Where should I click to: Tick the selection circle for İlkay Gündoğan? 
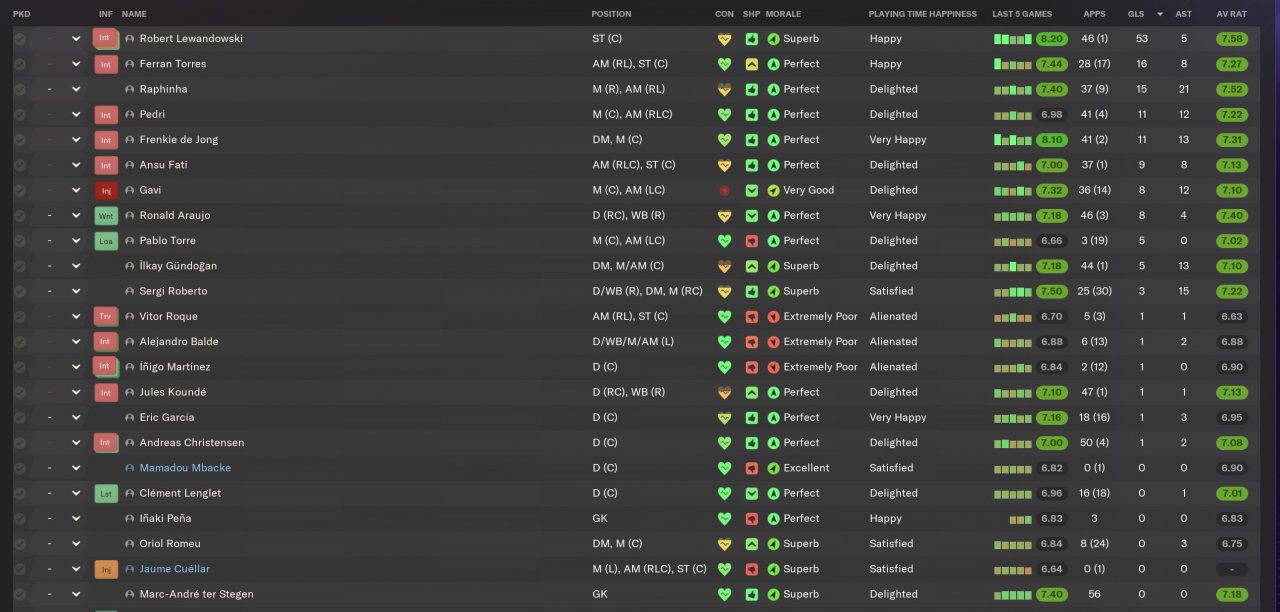[x=19, y=266]
